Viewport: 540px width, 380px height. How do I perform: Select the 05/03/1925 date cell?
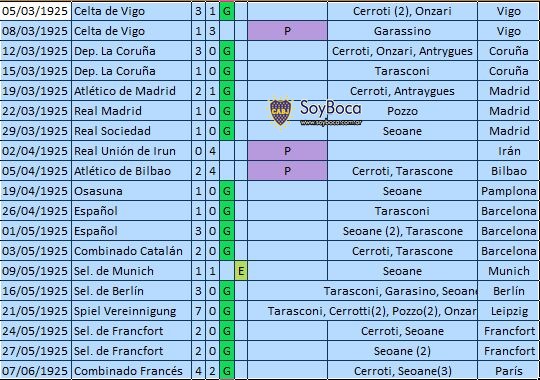click(36, 11)
